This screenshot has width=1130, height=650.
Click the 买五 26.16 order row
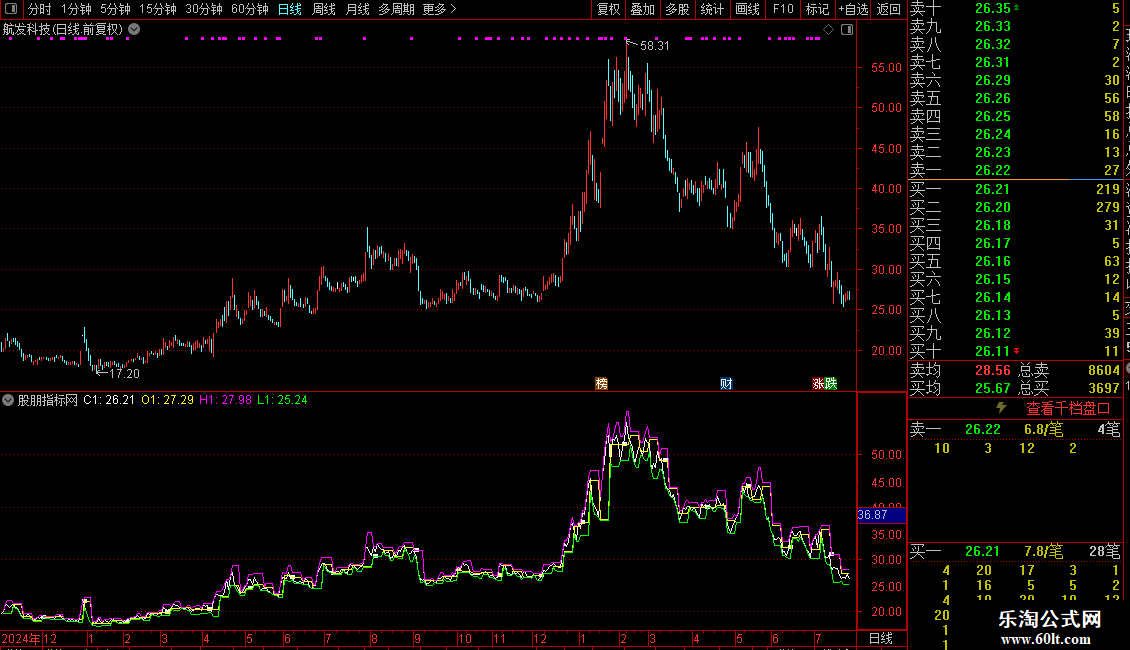click(1015, 262)
